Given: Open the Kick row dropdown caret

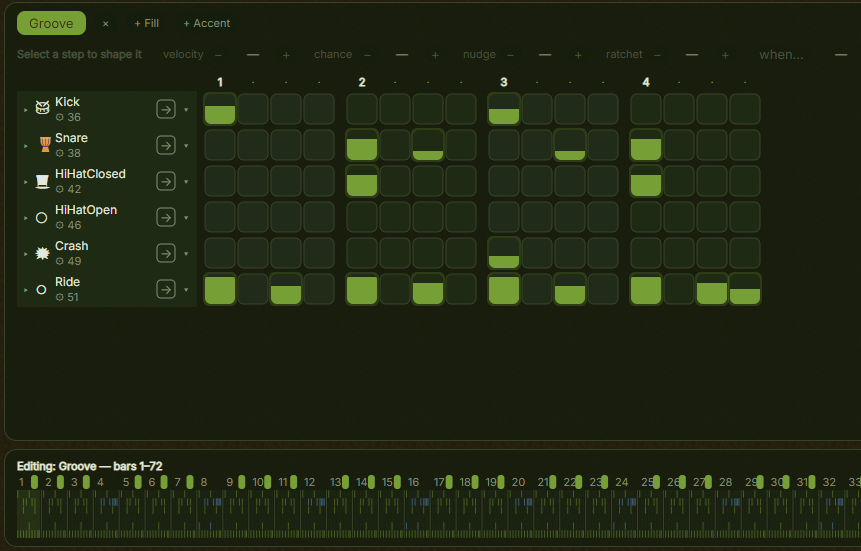Looking at the screenshot, I should click(186, 110).
